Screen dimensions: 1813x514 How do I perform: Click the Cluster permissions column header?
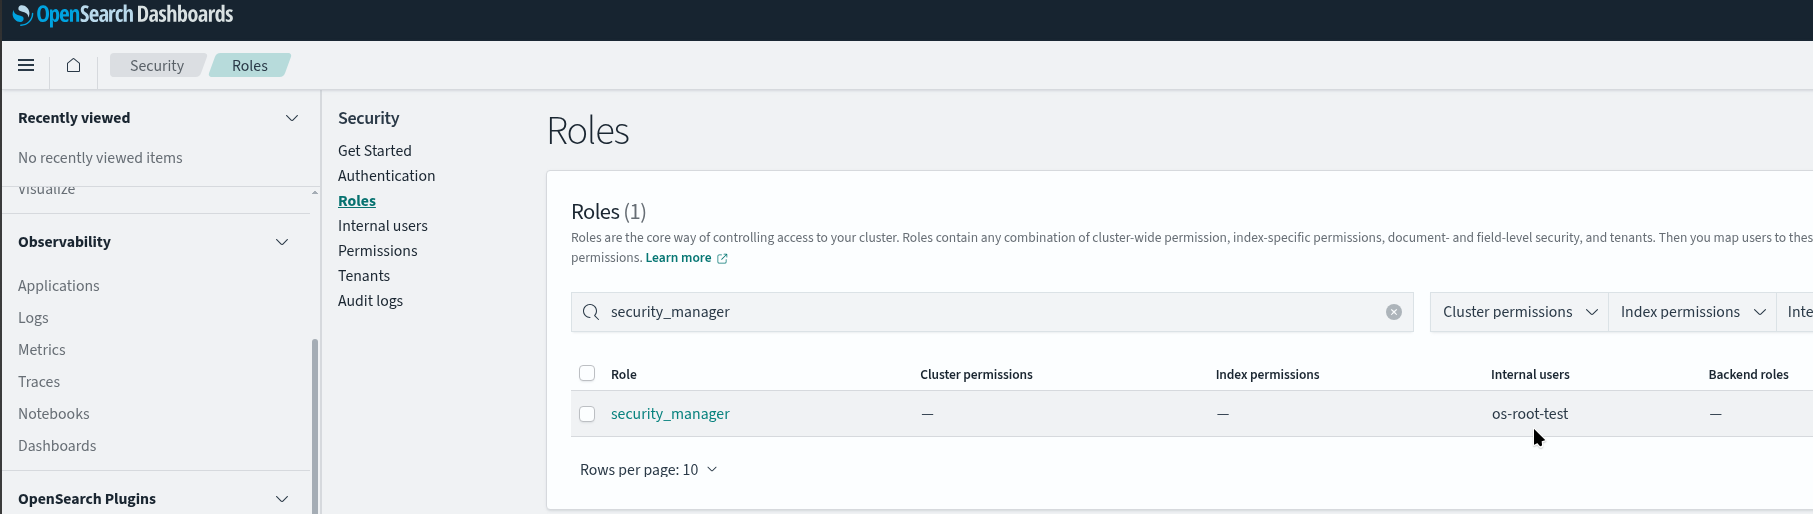[976, 375]
